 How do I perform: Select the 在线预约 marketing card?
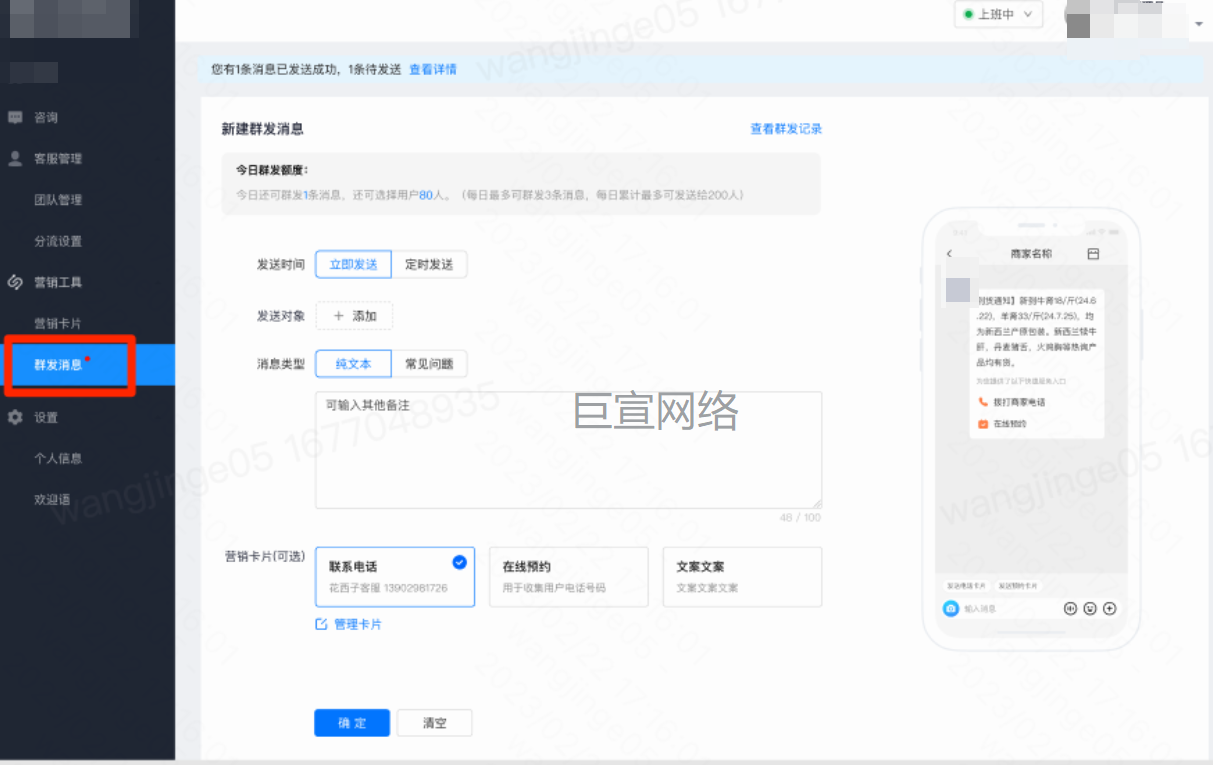[568, 576]
